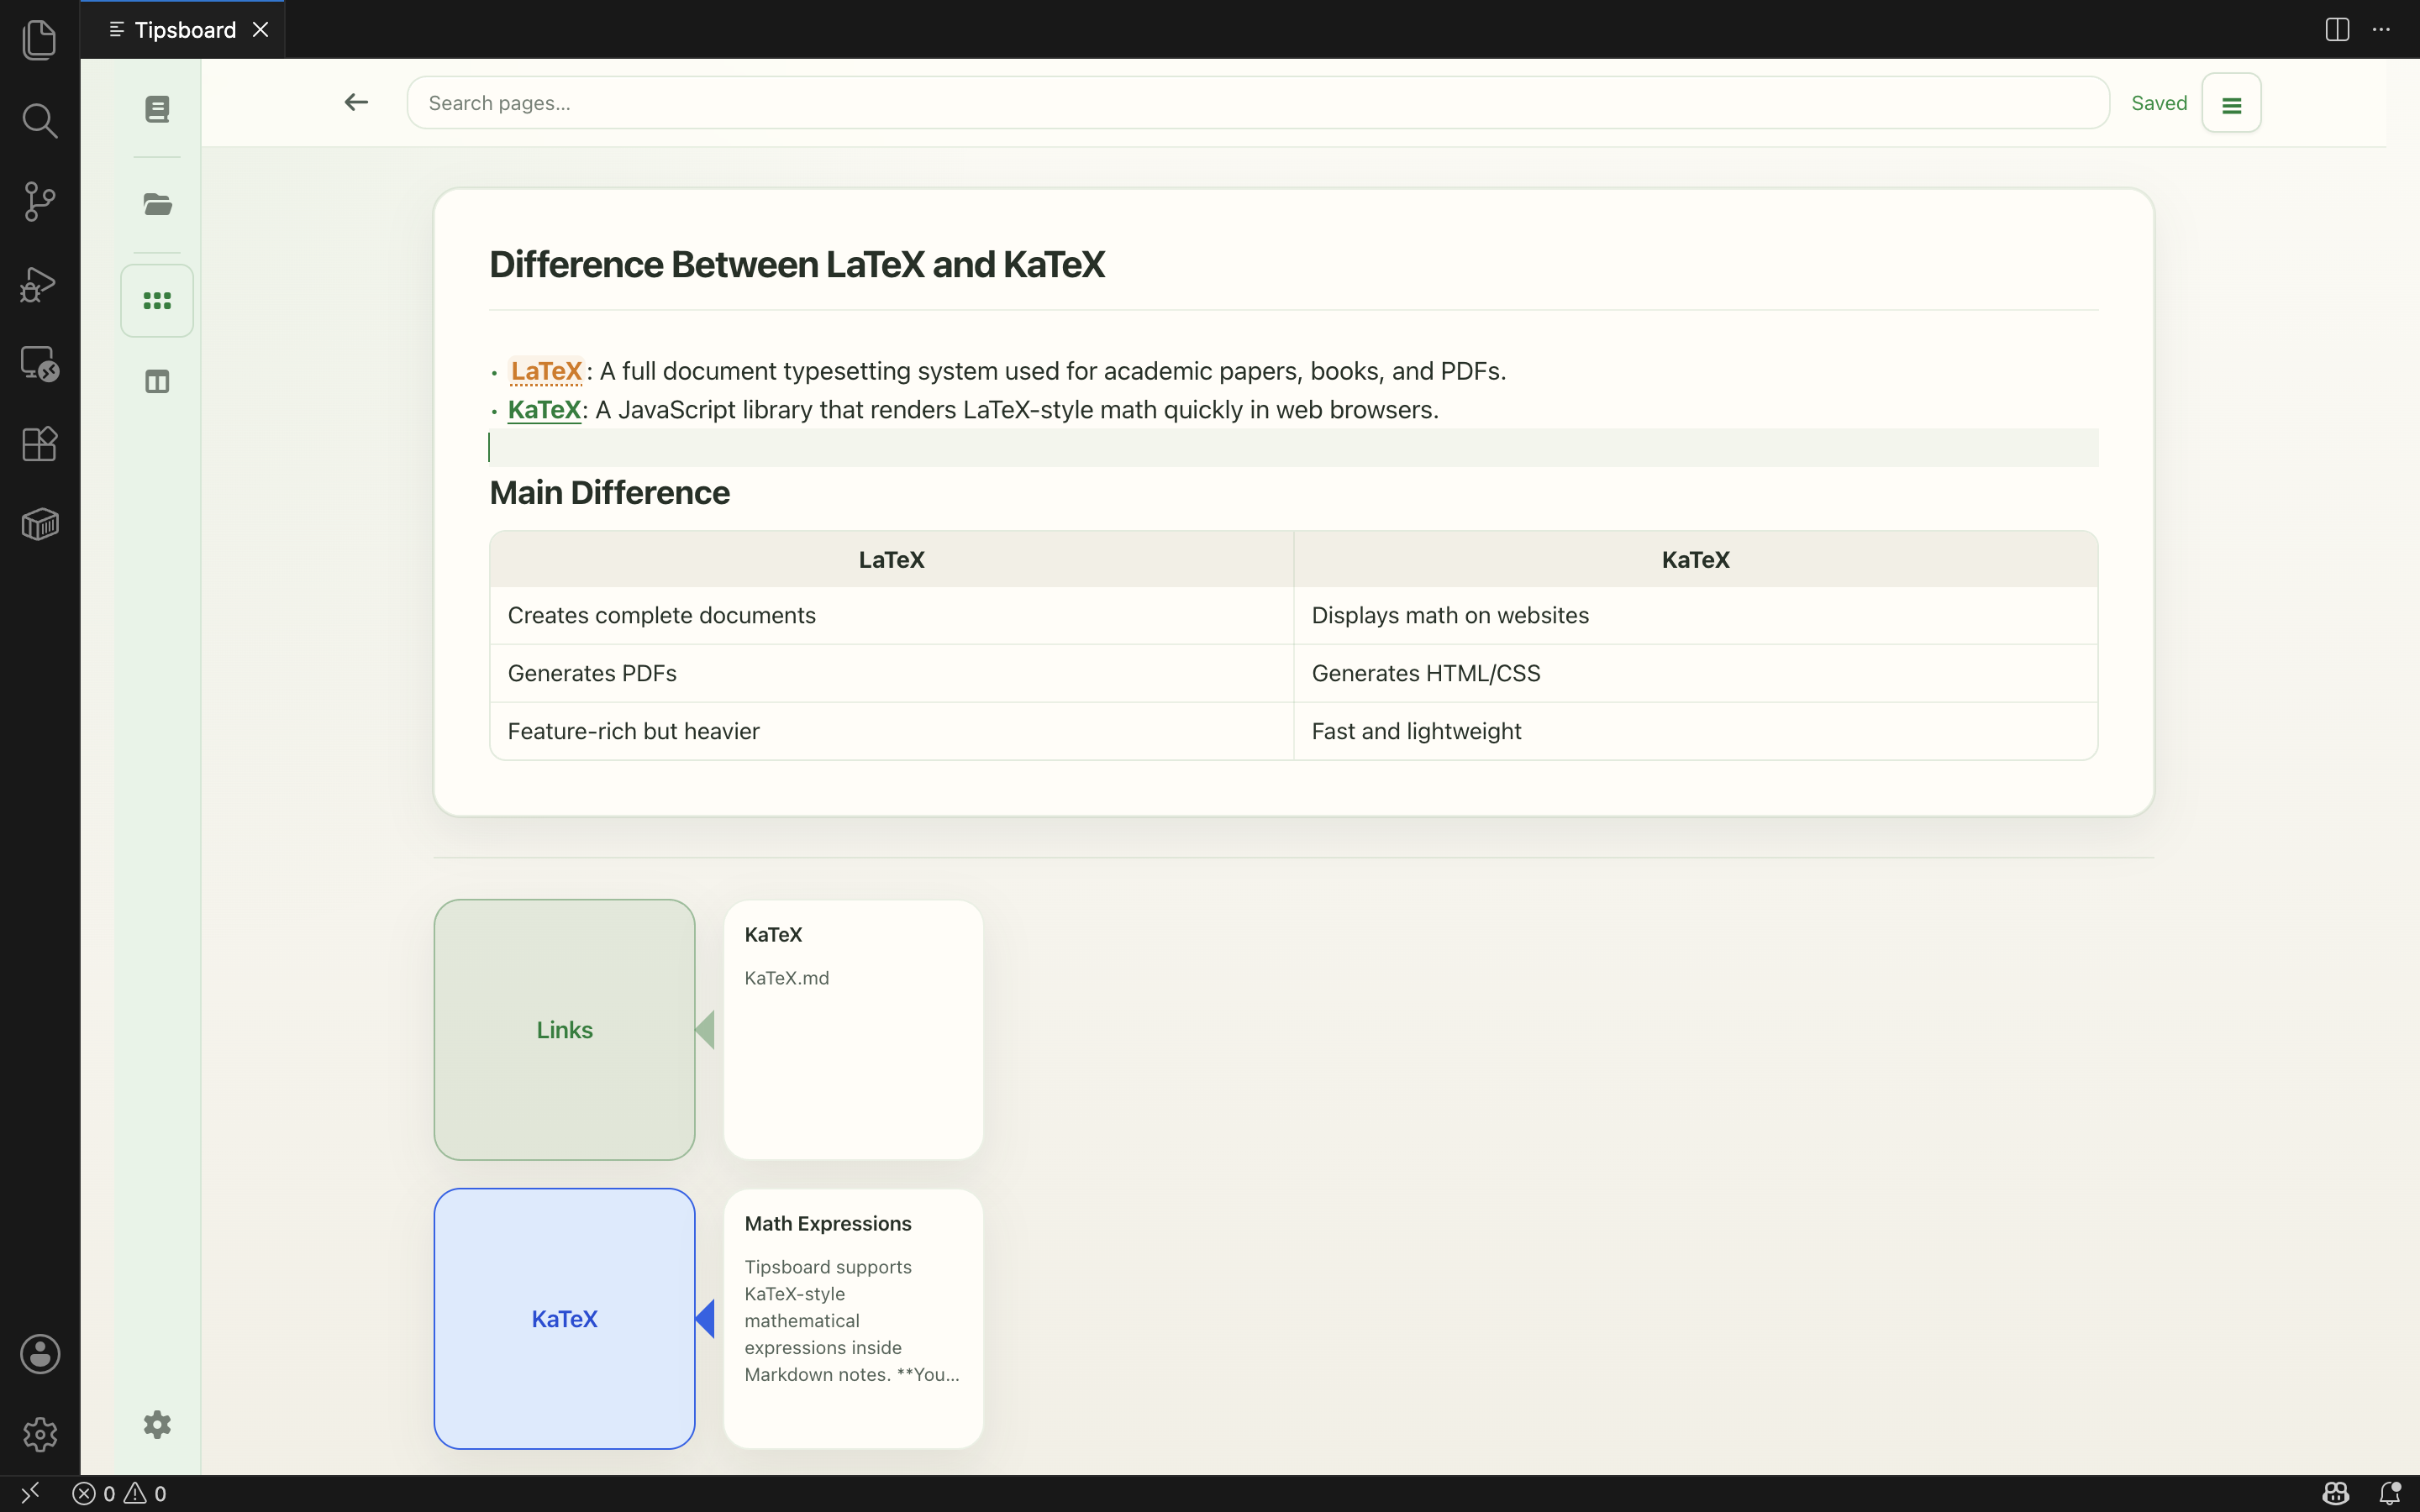Open the Run and Debug view

click(39, 283)
